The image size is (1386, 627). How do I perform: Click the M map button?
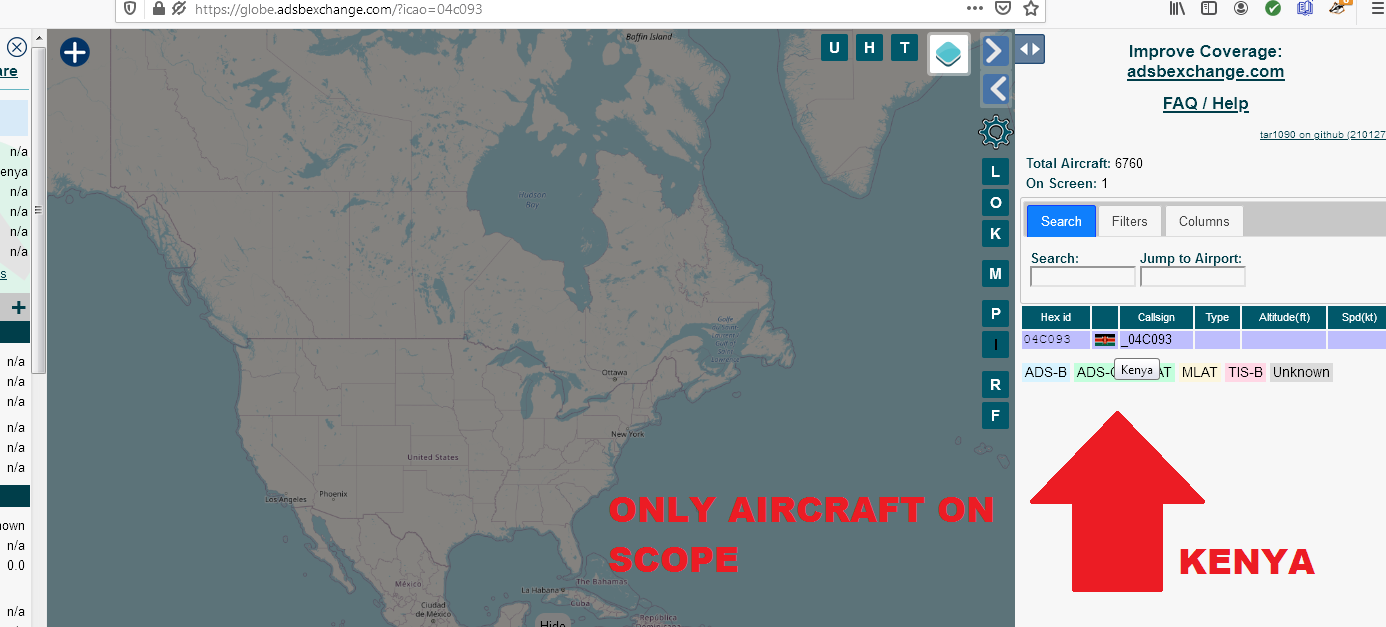[995, 273]
